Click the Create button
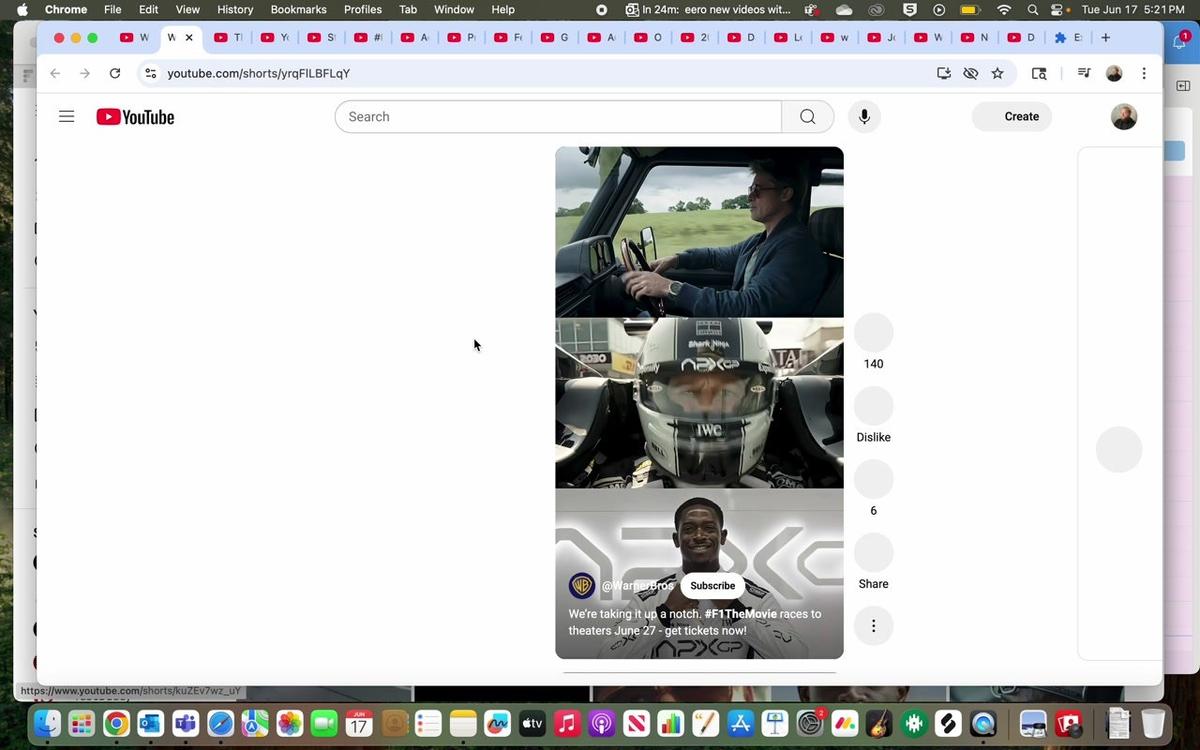 point(1011,117)
